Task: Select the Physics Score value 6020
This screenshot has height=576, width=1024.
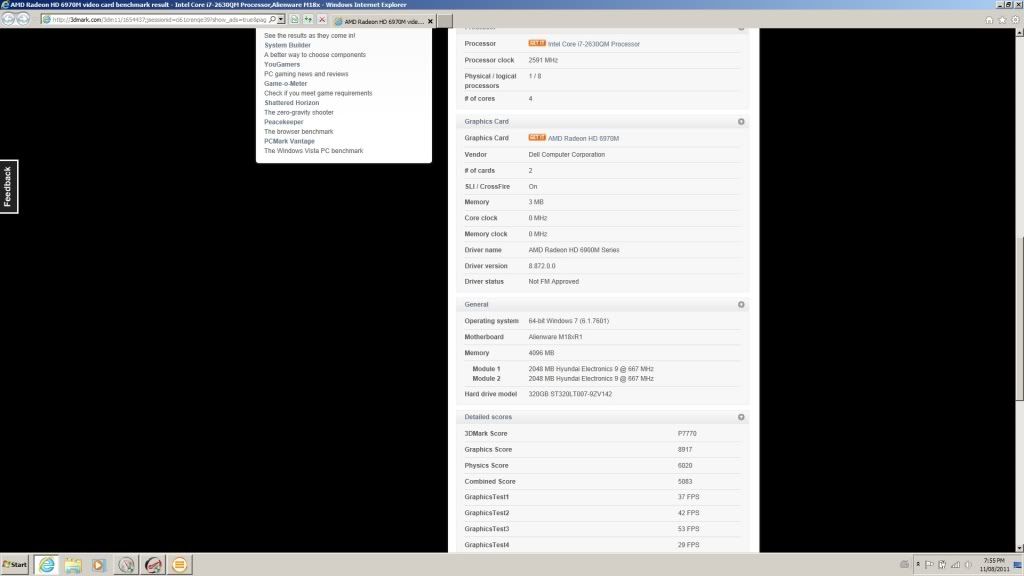Action: (x=685, y=466)
